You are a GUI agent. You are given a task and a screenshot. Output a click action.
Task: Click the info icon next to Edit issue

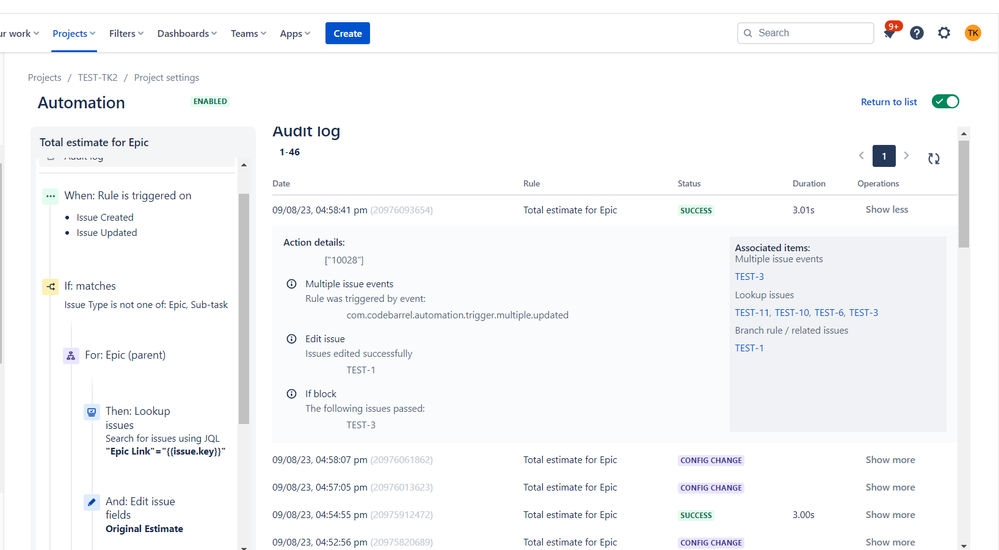pyautogui.click(x=291, y=339)
